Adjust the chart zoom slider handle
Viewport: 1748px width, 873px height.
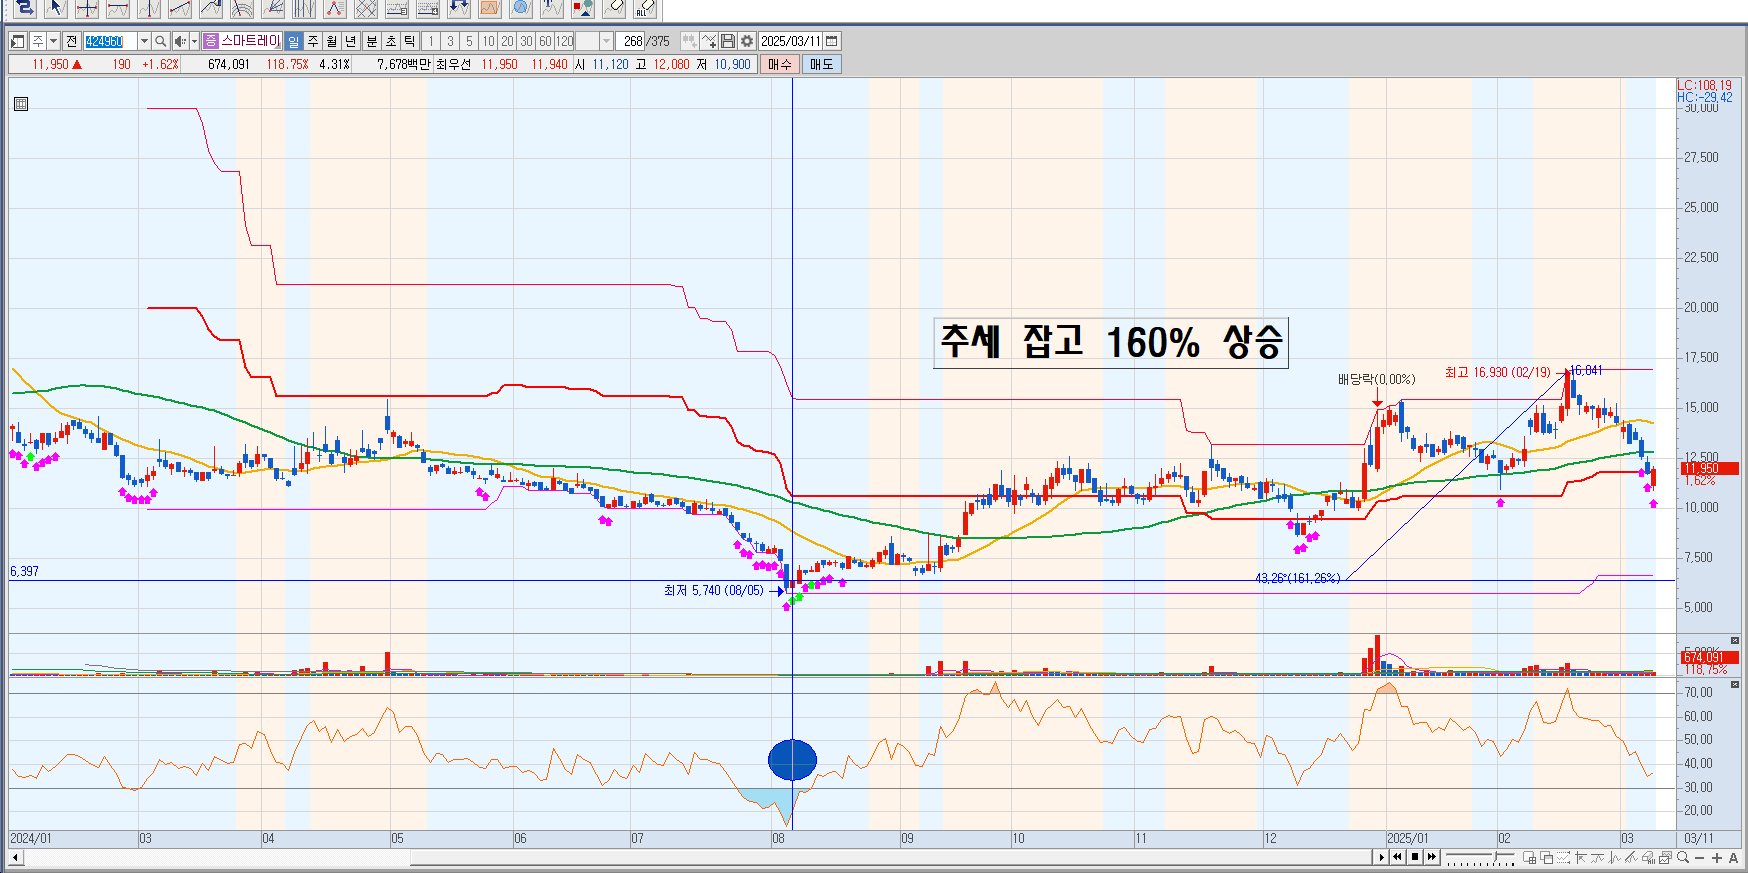(x=1495, y=856)
